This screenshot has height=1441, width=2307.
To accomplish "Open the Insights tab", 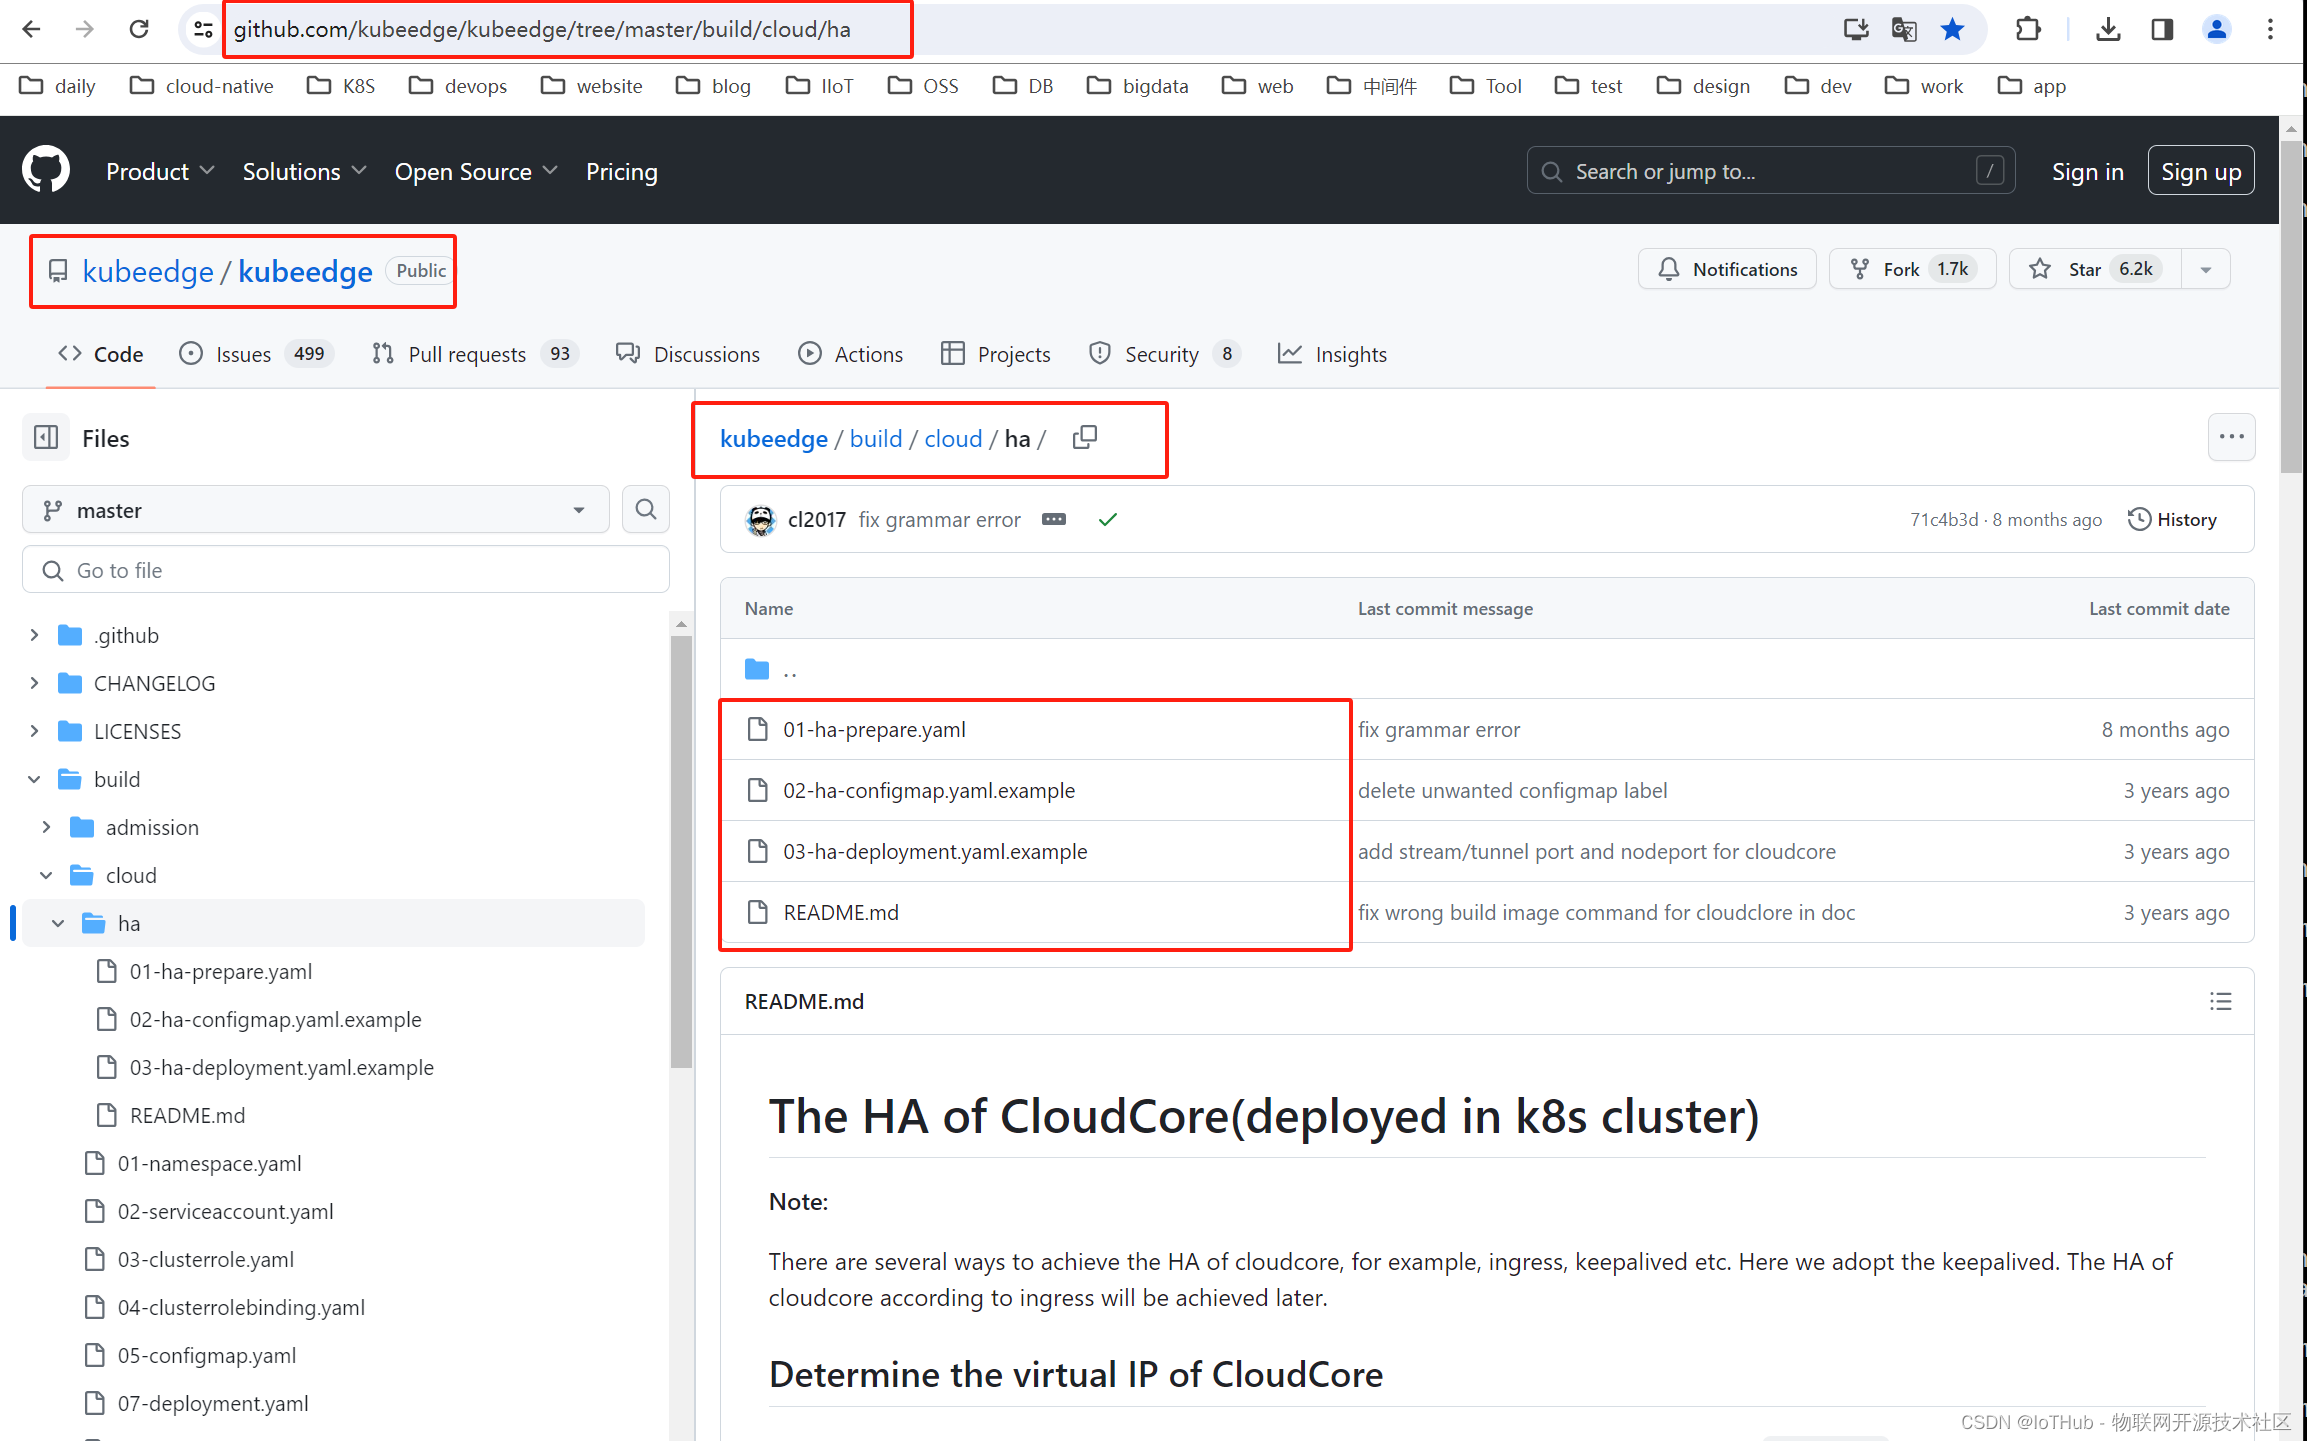I will click(1332, 354).
